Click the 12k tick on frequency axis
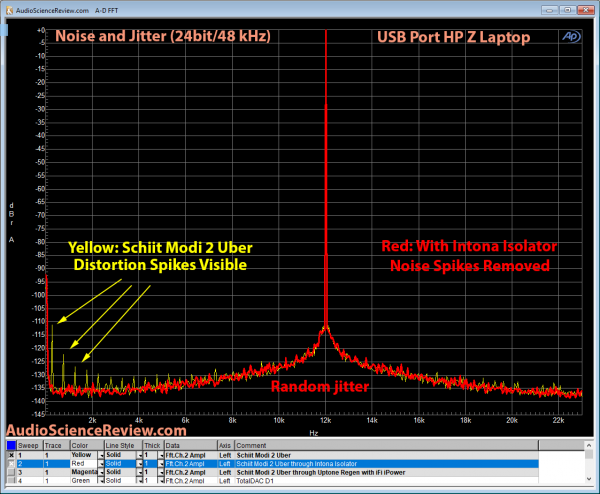This screenshot has width=600, height=494. point(326,421)
